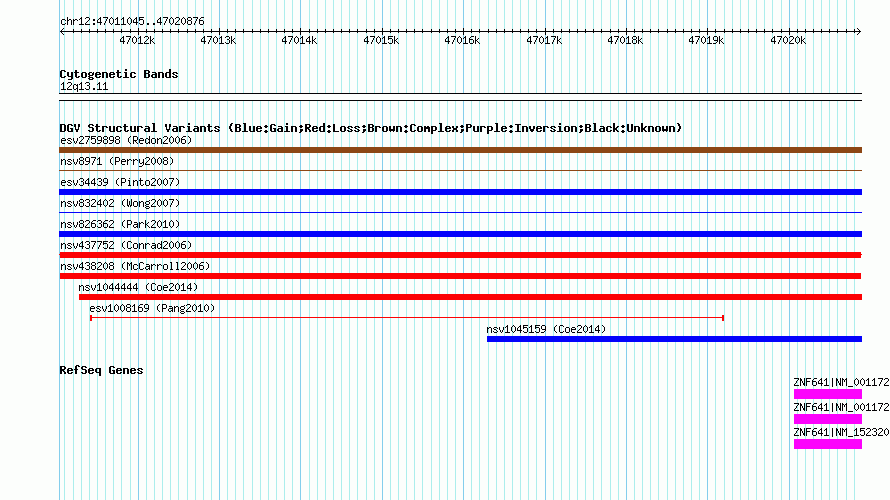Click the ruler's left arrow end
The height and width of the screenshot is (500, 890).
tap(62, 31)
